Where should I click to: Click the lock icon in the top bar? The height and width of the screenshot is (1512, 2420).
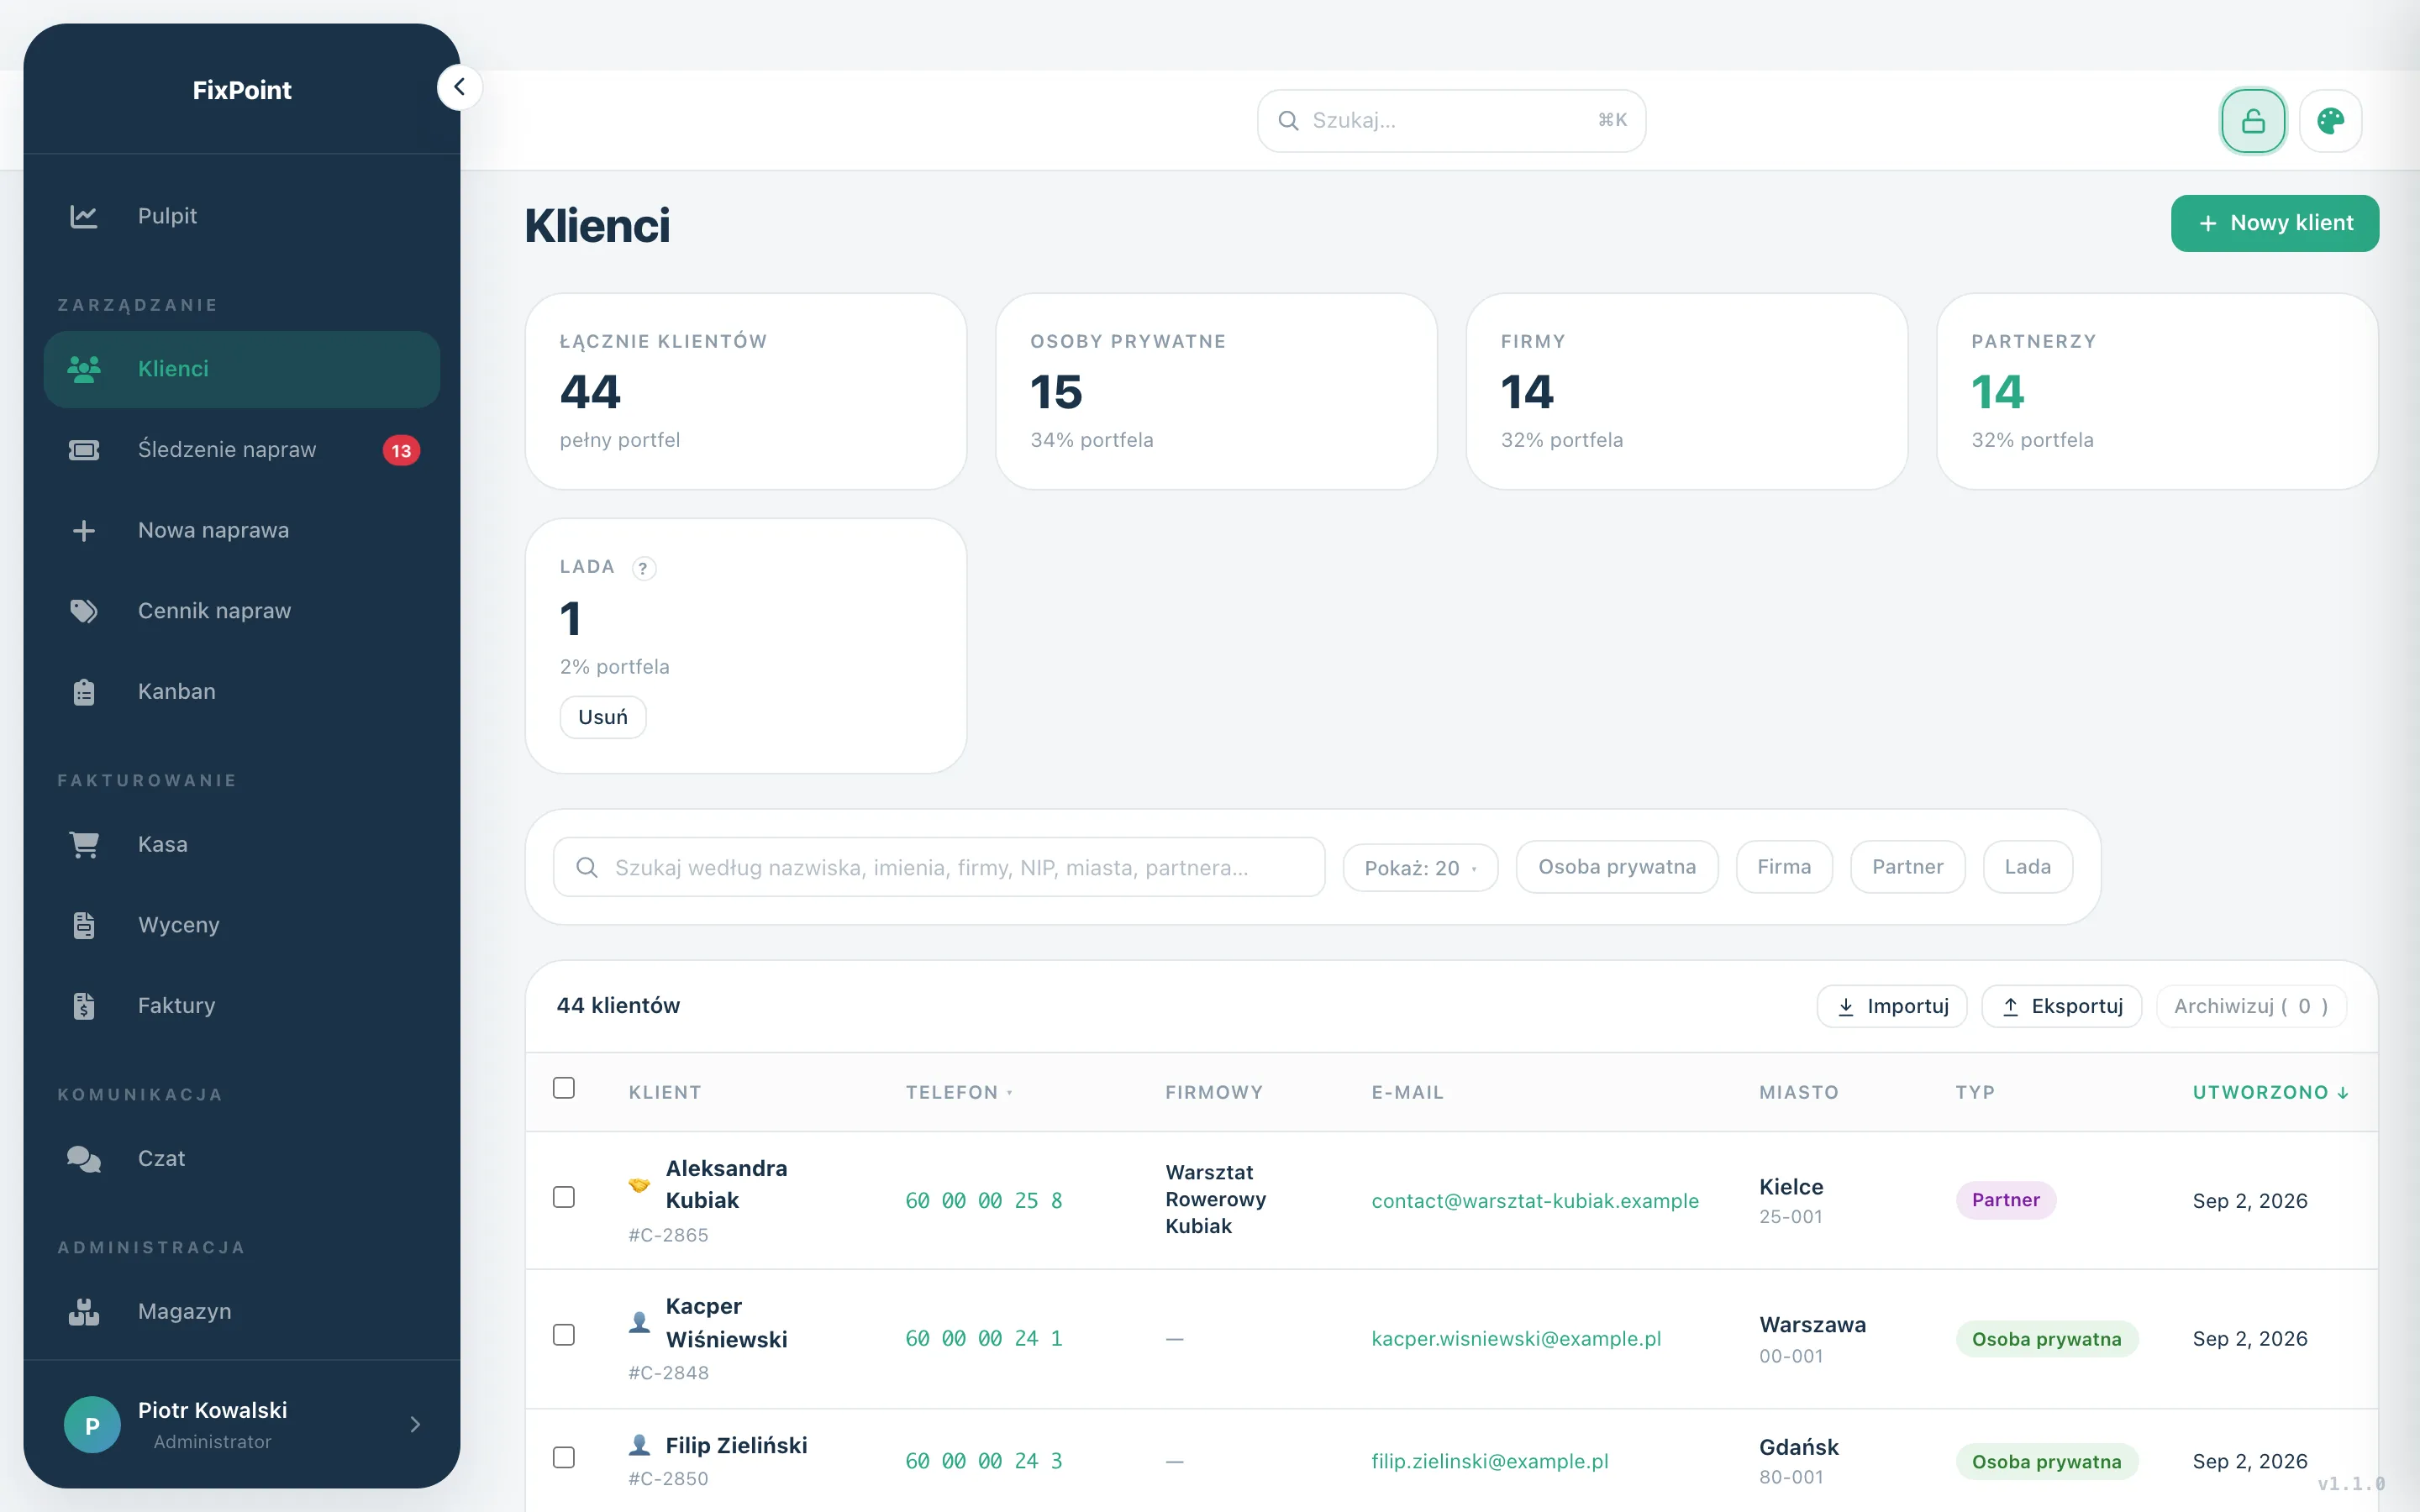(x=2252, y=121)
